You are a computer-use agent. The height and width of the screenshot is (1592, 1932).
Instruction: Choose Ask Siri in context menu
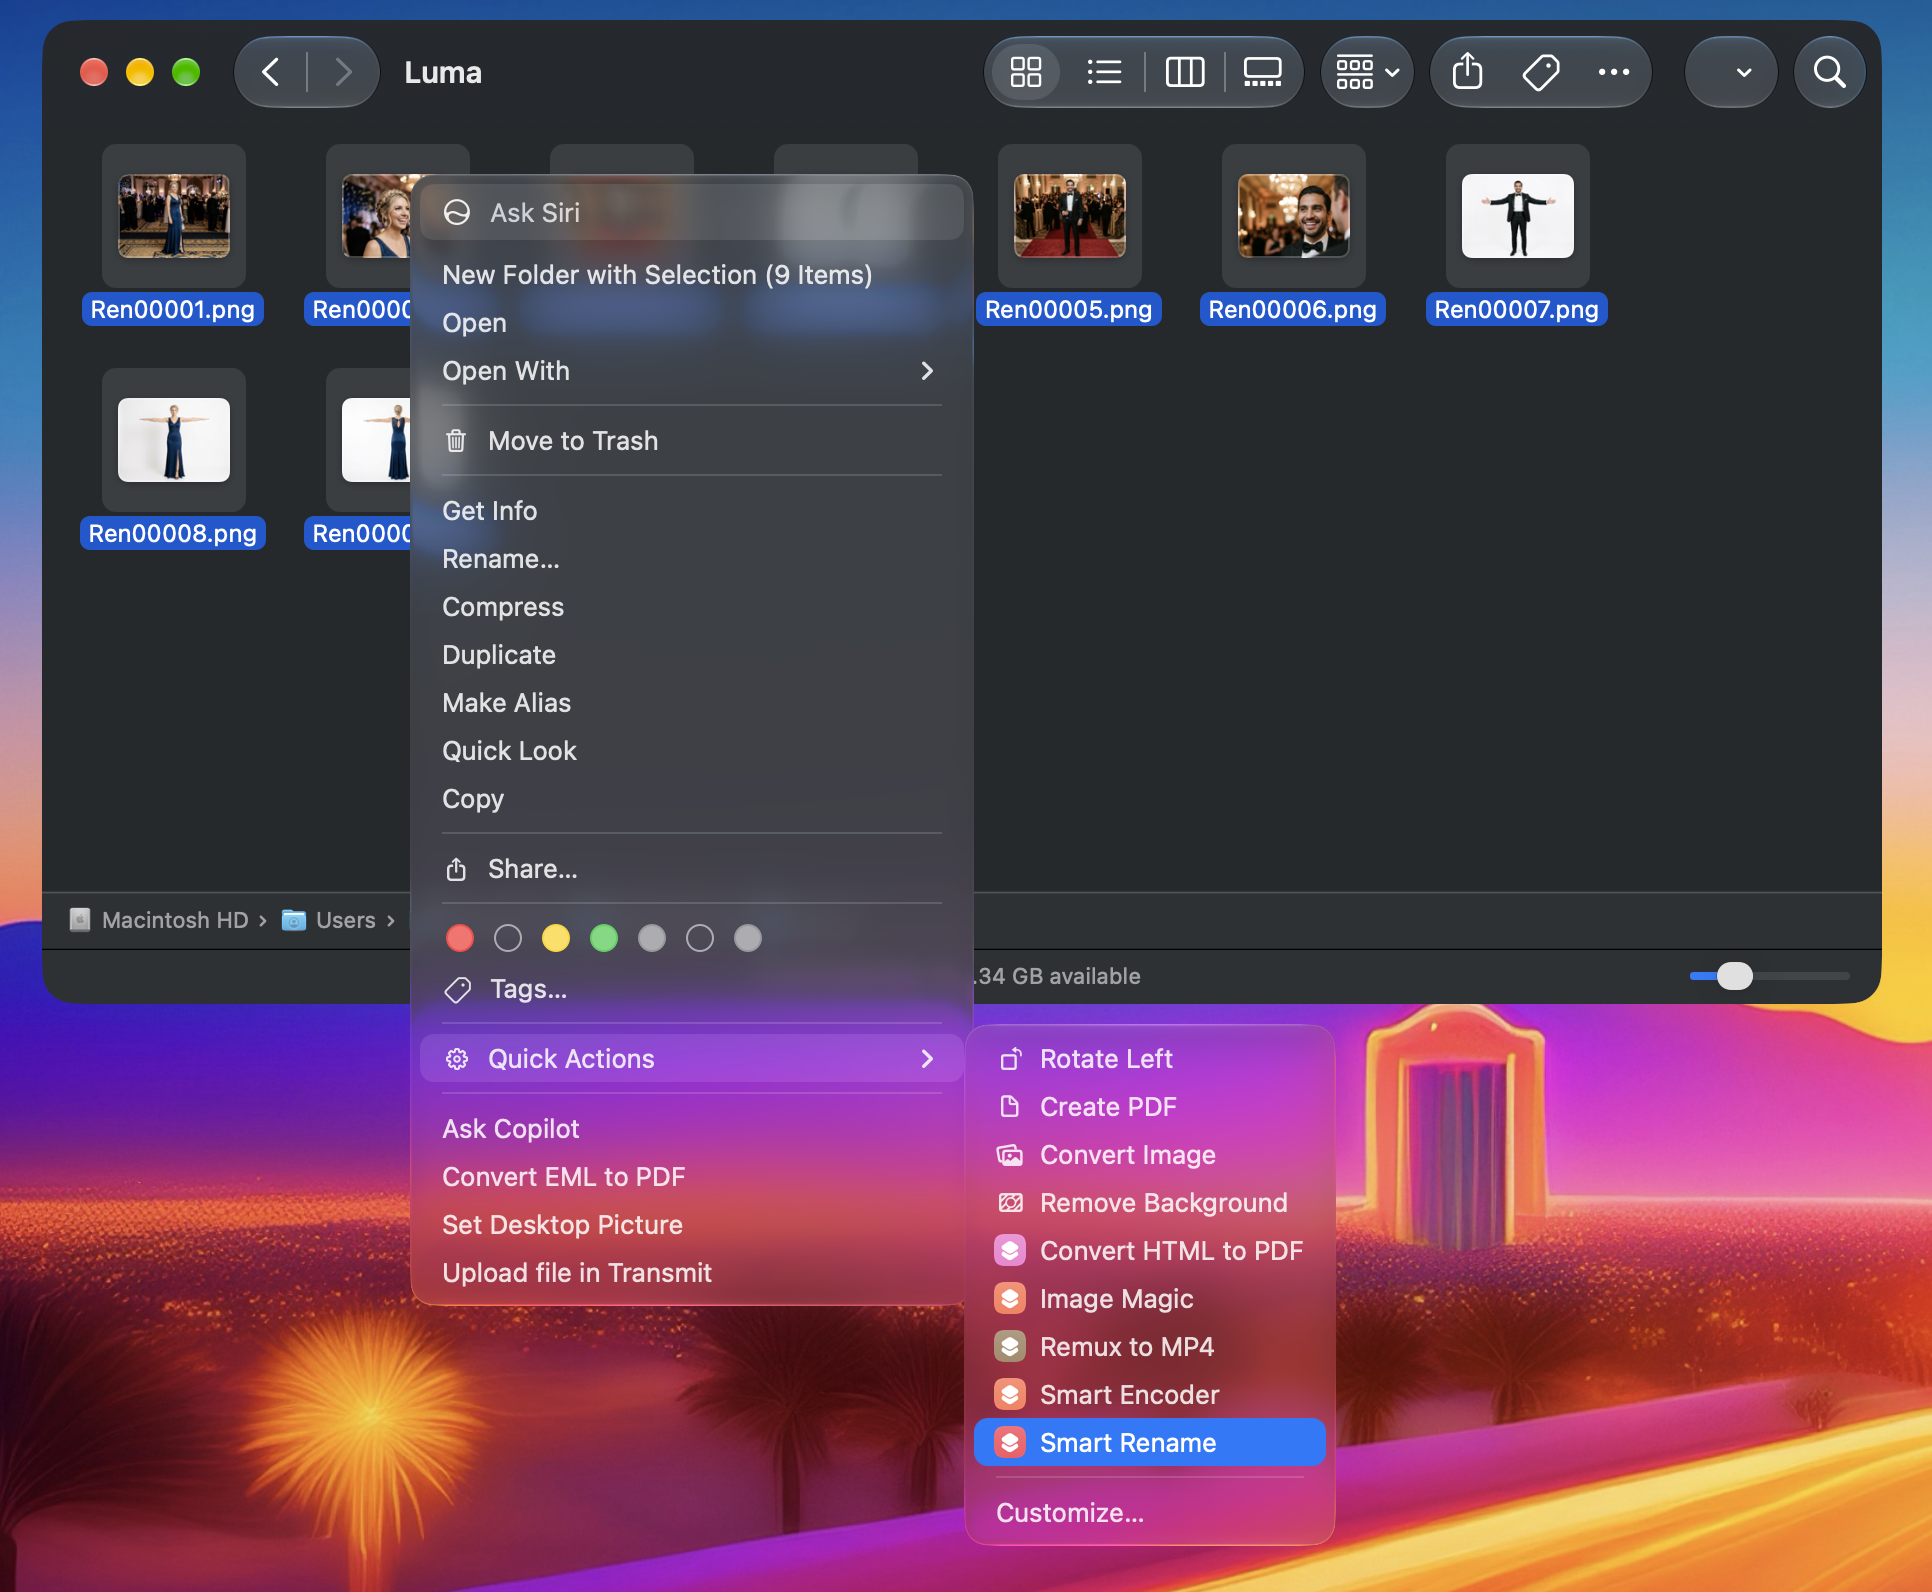(x=692, y=213)
